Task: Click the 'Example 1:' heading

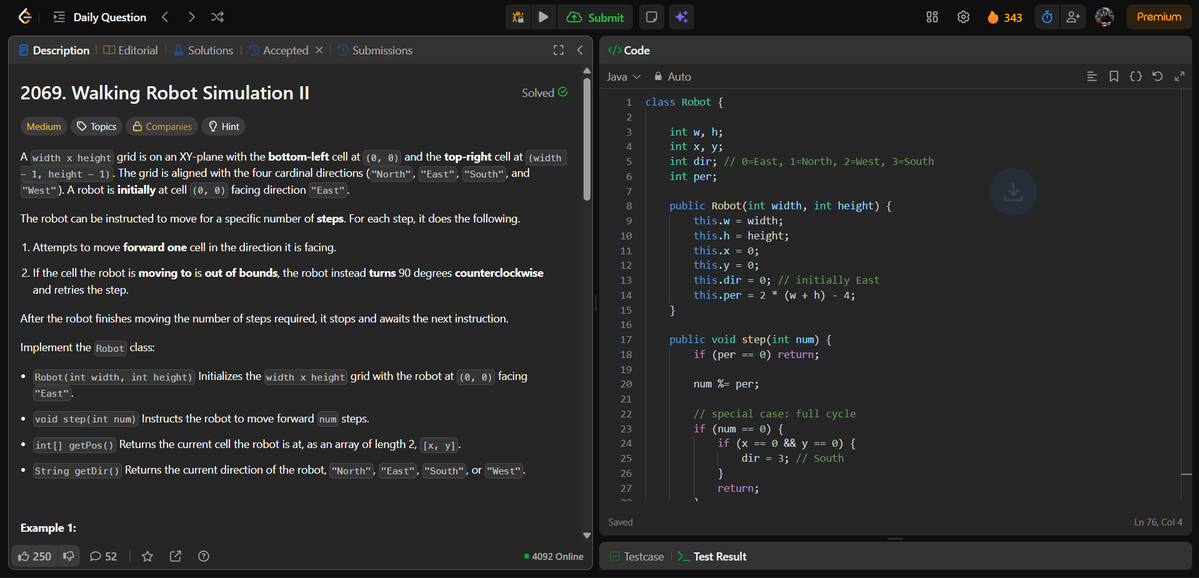Action: [48, 528]
